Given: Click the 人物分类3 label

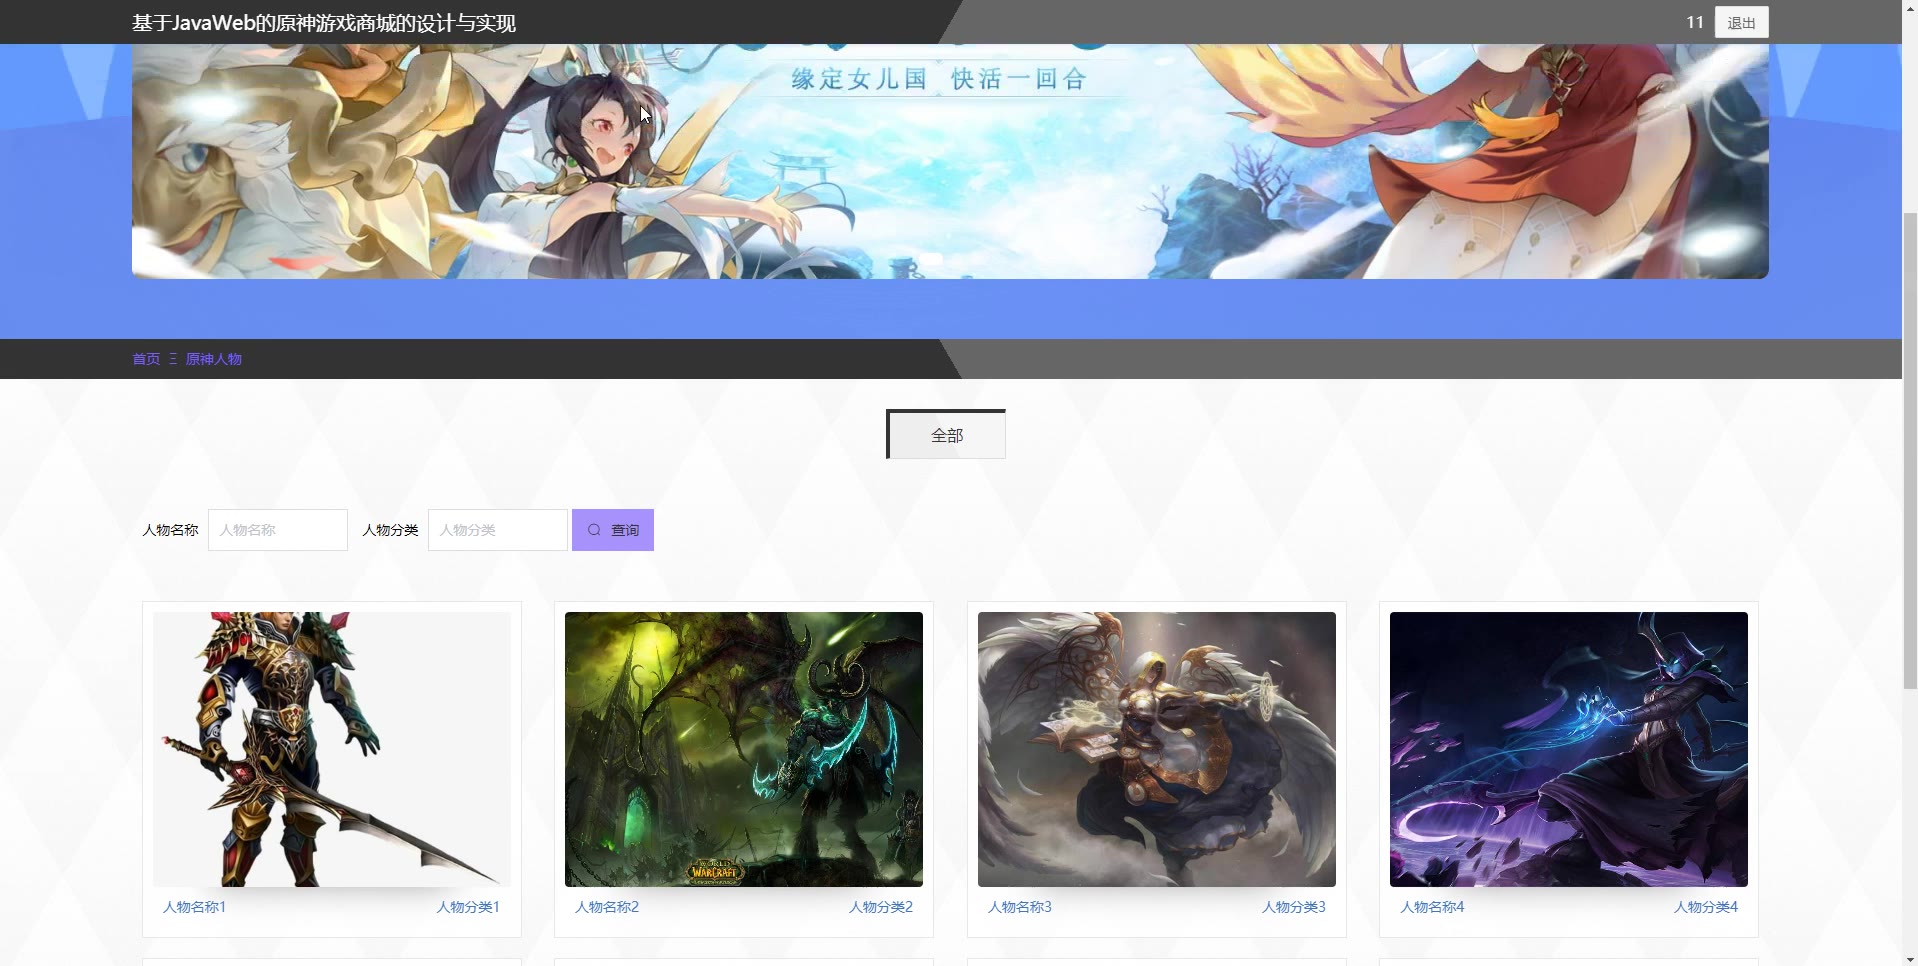Looking at the screenshot, I should coord(1294,907).
